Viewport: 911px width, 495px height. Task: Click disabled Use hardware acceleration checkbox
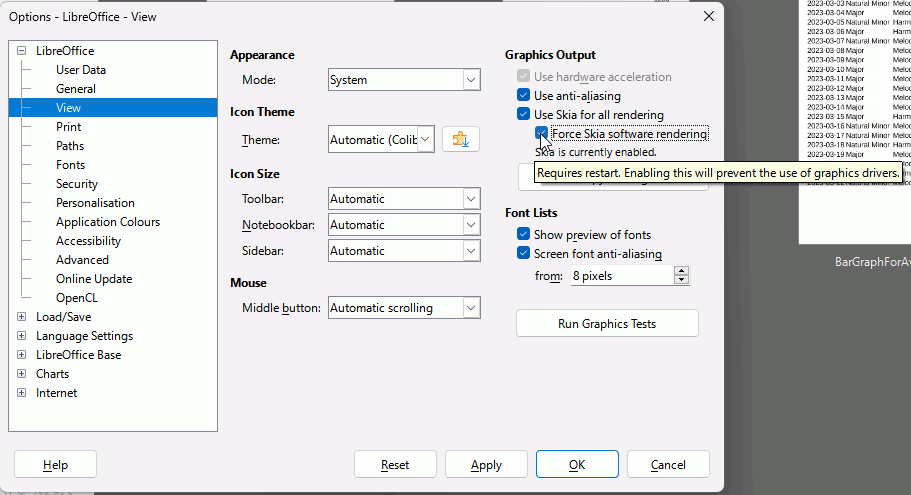pyautogui.click(x=523, y=76)
